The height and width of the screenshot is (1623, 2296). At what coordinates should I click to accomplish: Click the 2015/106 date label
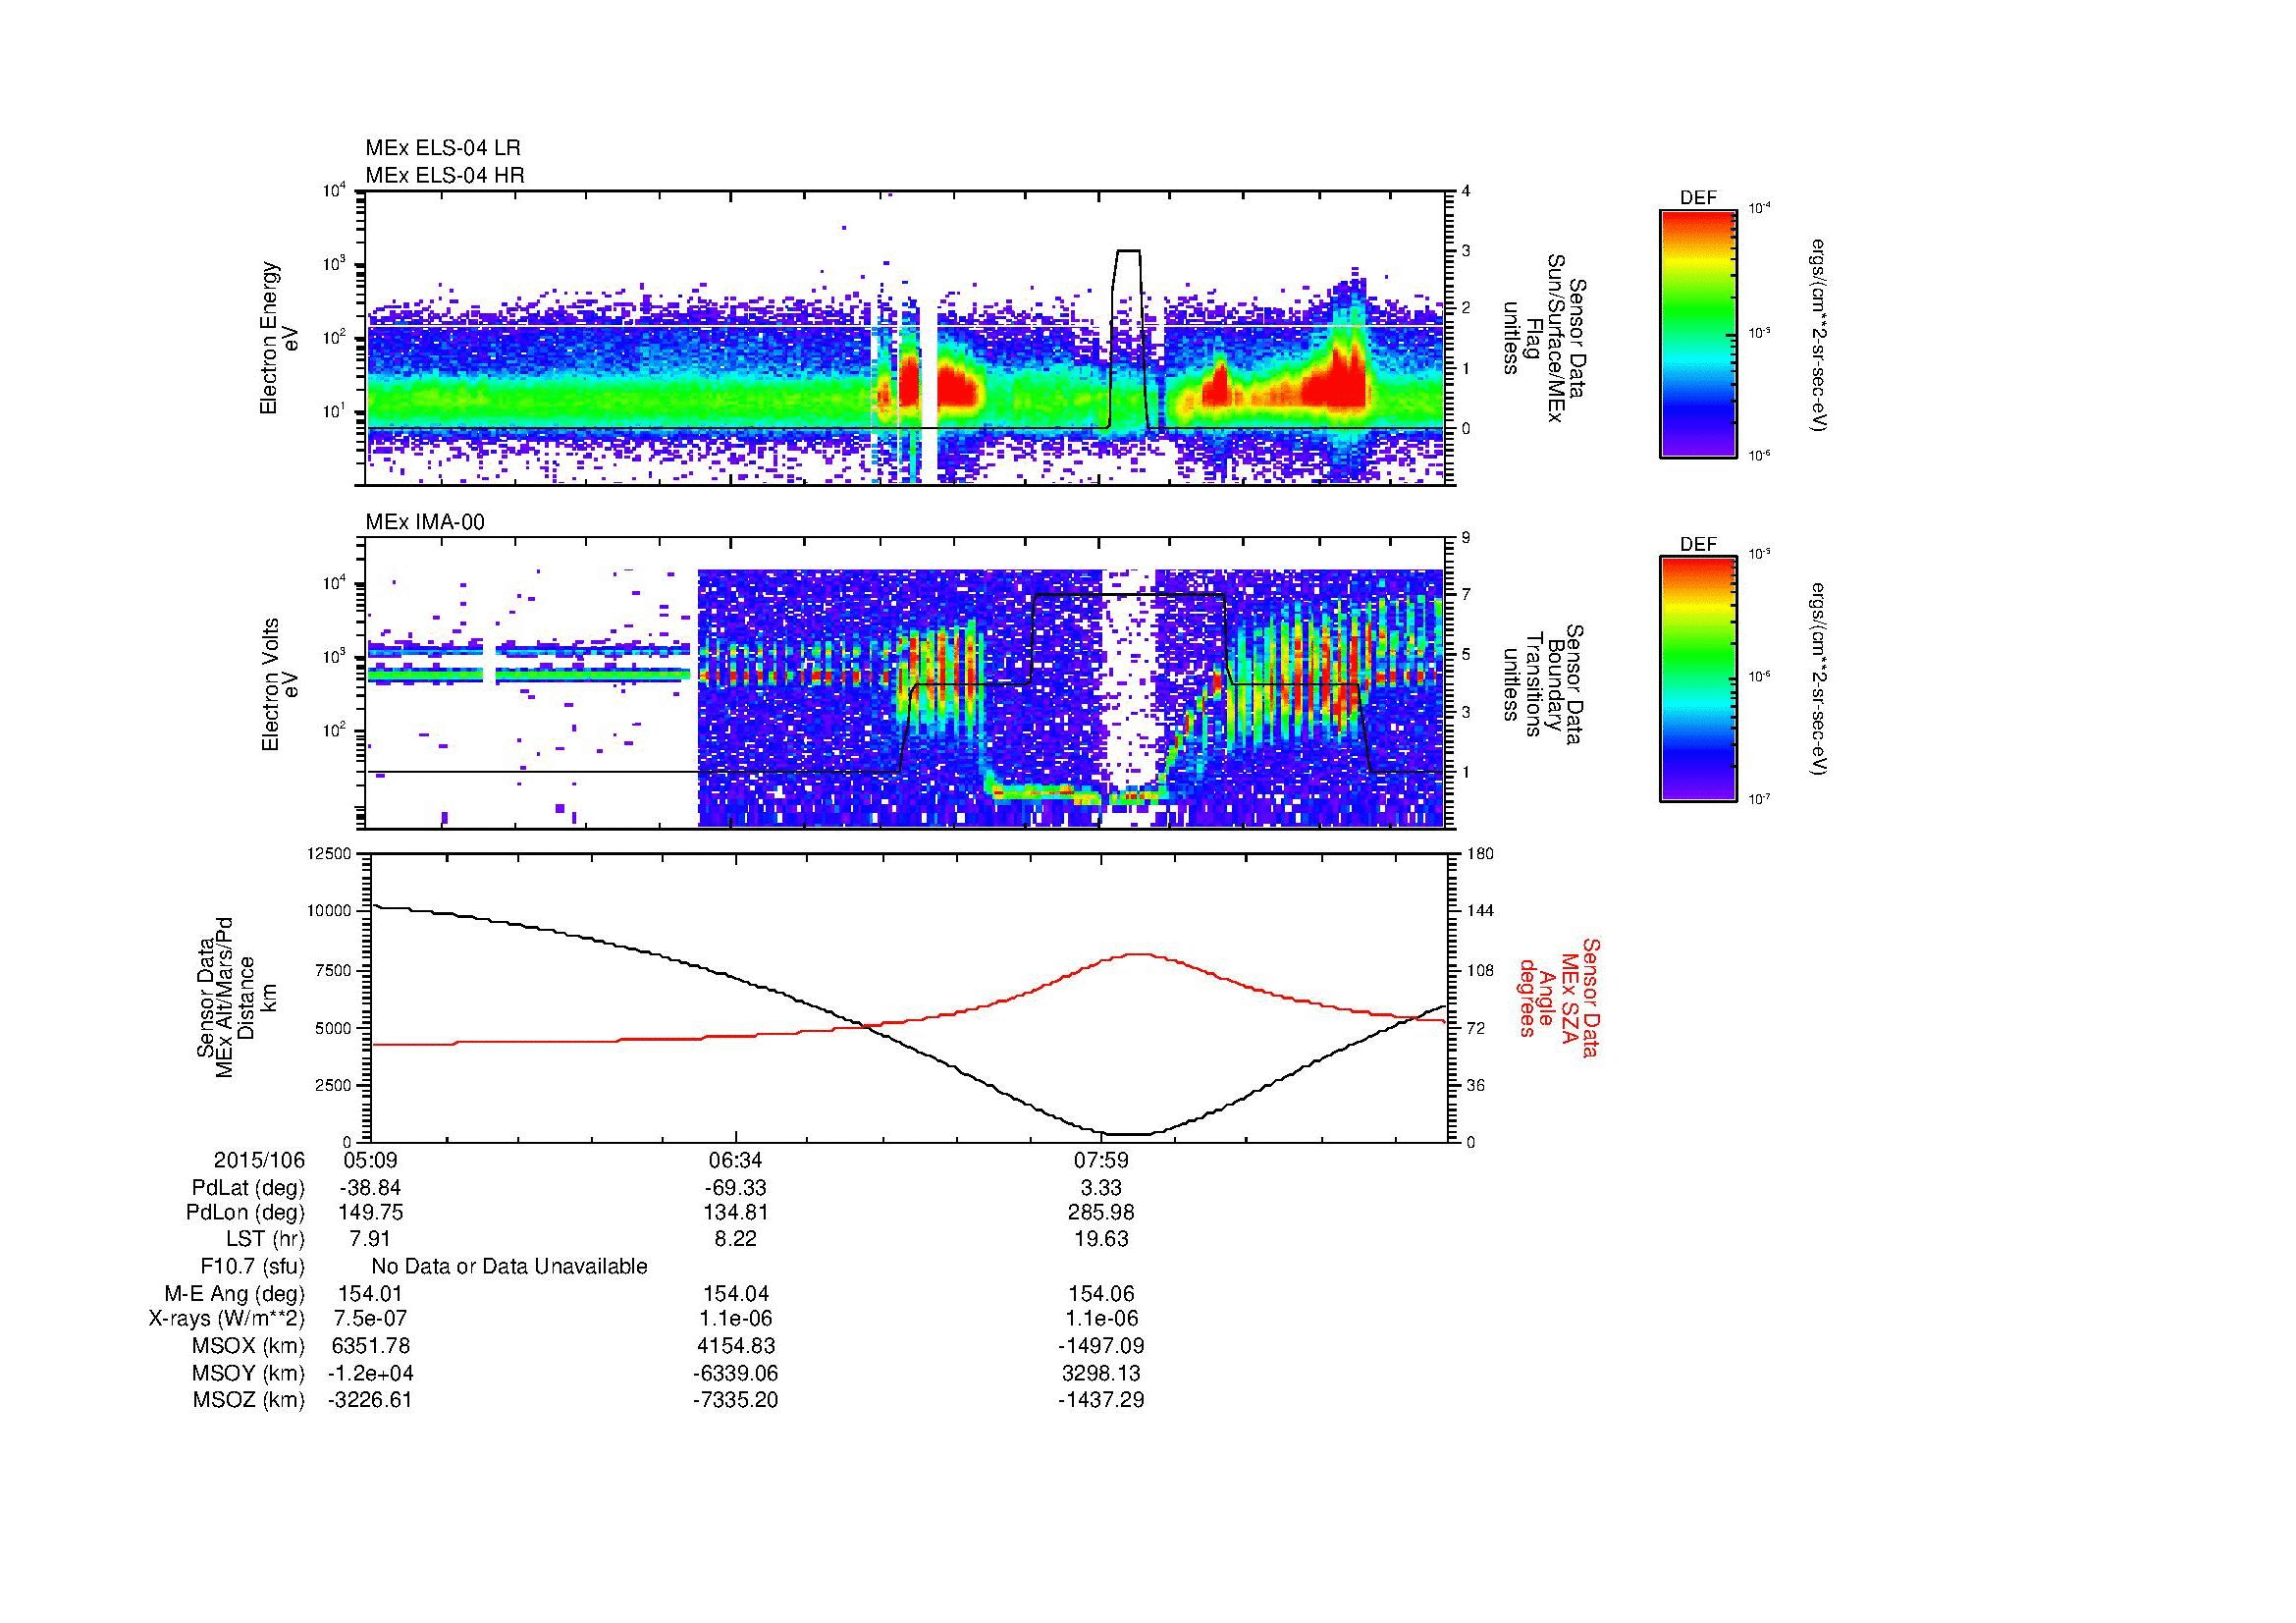pyautogui.click(x=259, y=1160)
